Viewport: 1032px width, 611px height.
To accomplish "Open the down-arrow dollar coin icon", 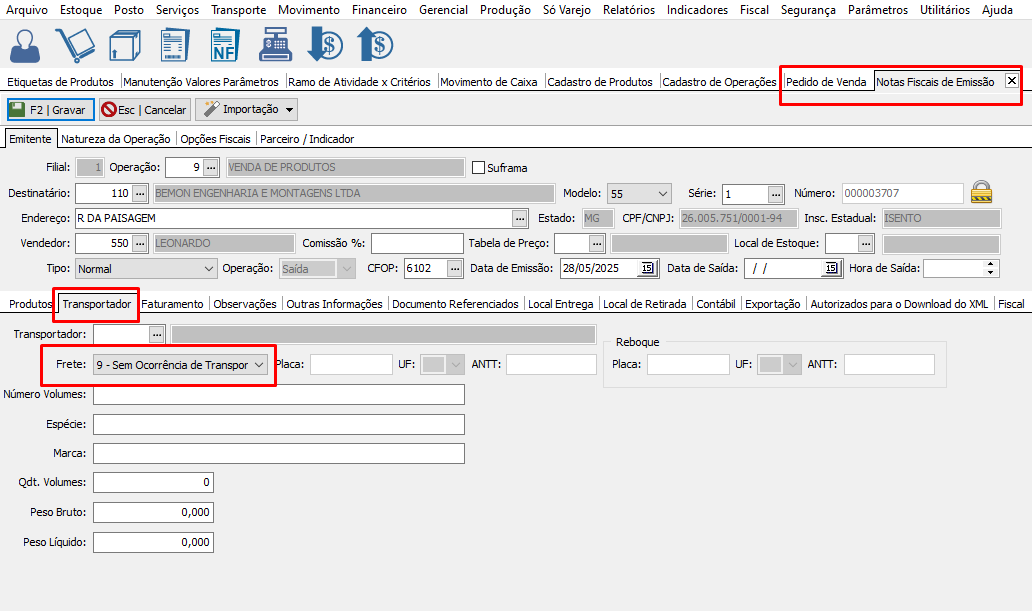I will 325,45.
